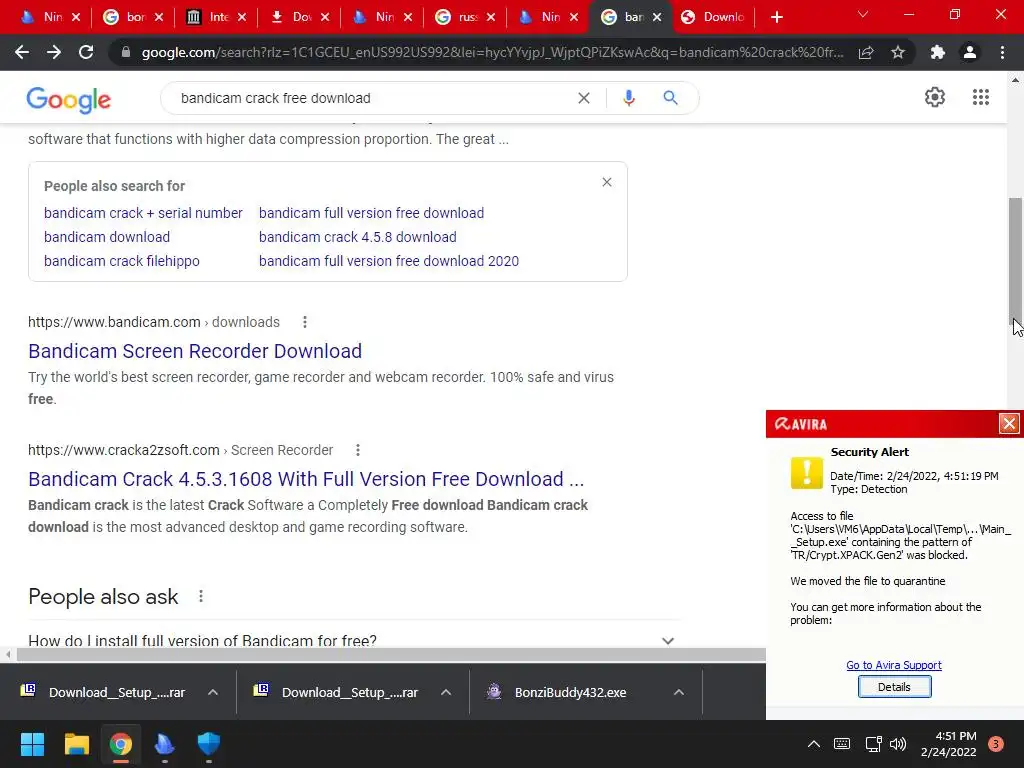This screenshot has width=1024, height=768.
Task: Search bandicam crack filehippo suggestion
Action: (x=121, y=261)
